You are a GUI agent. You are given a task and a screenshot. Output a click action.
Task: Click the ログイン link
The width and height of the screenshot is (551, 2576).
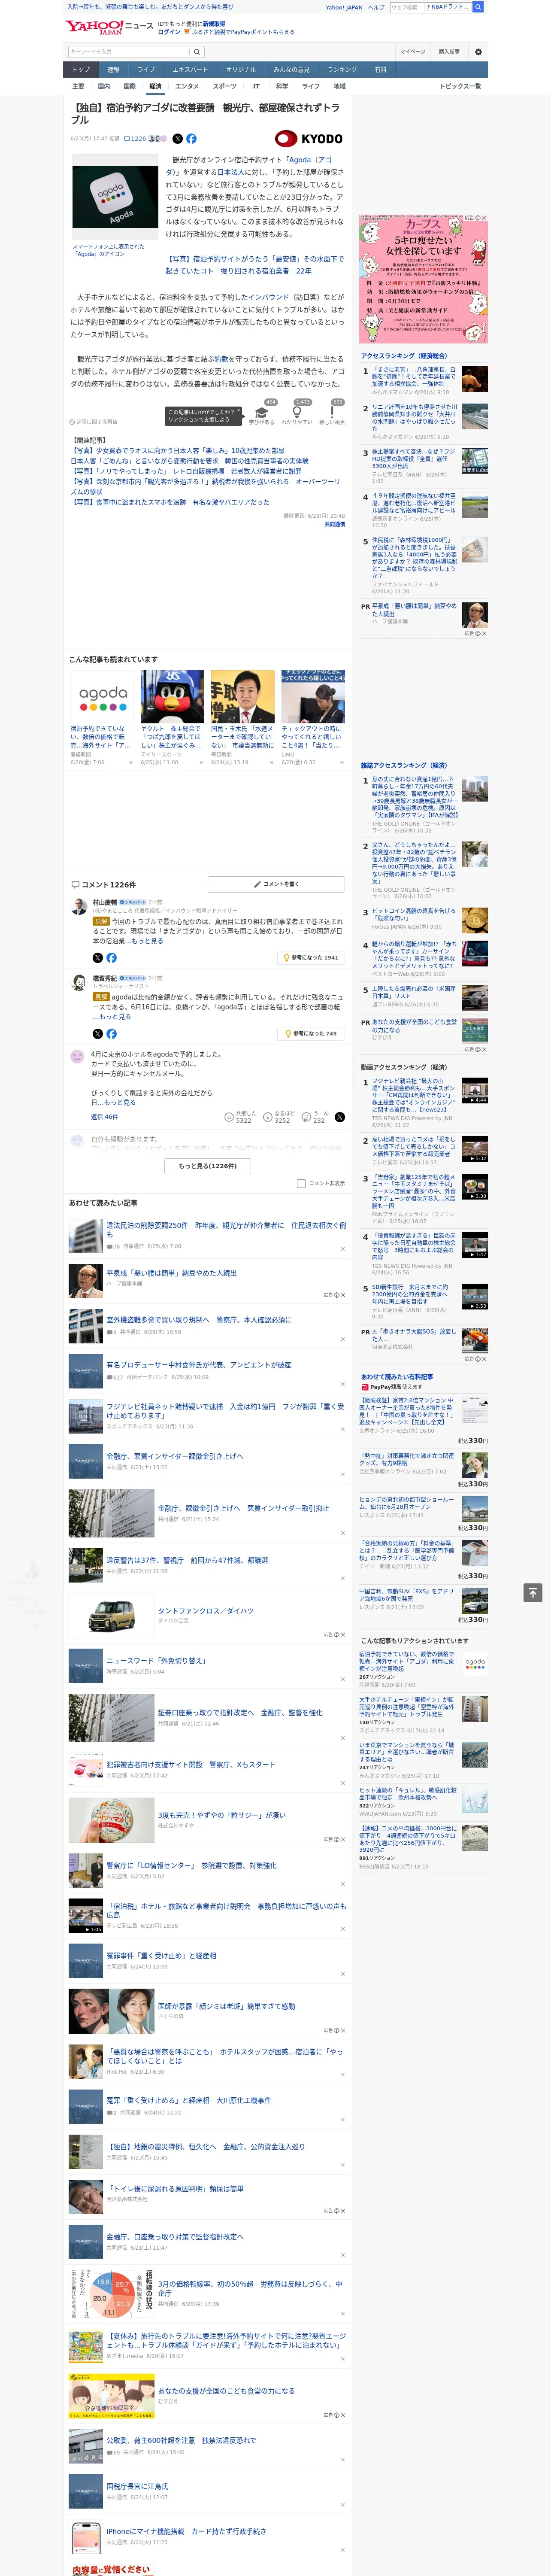(169, 32)
